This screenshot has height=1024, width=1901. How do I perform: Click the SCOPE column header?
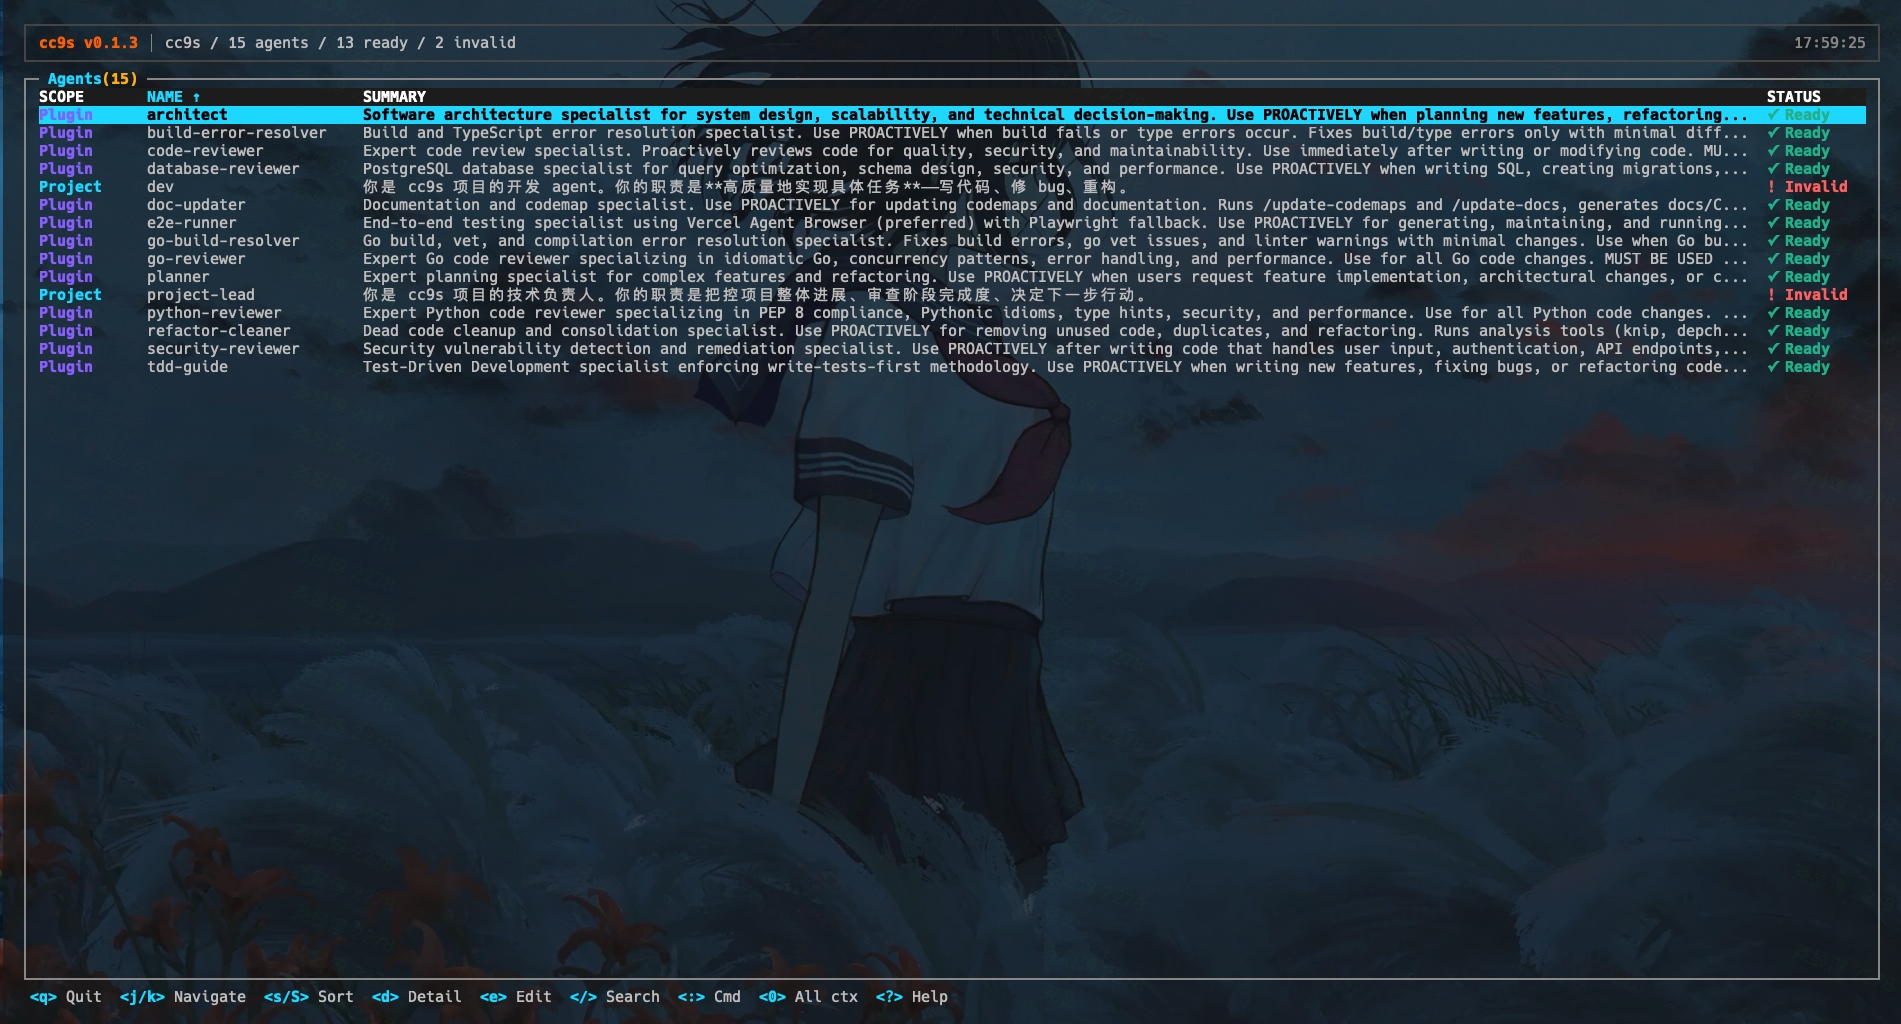point(61,97)
